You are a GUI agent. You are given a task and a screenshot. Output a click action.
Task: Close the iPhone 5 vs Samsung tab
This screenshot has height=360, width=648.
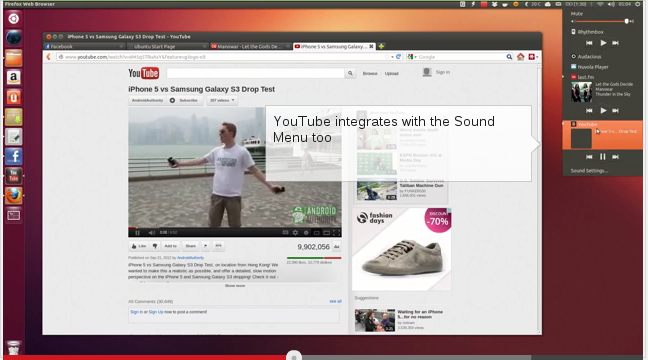[371, 46]
